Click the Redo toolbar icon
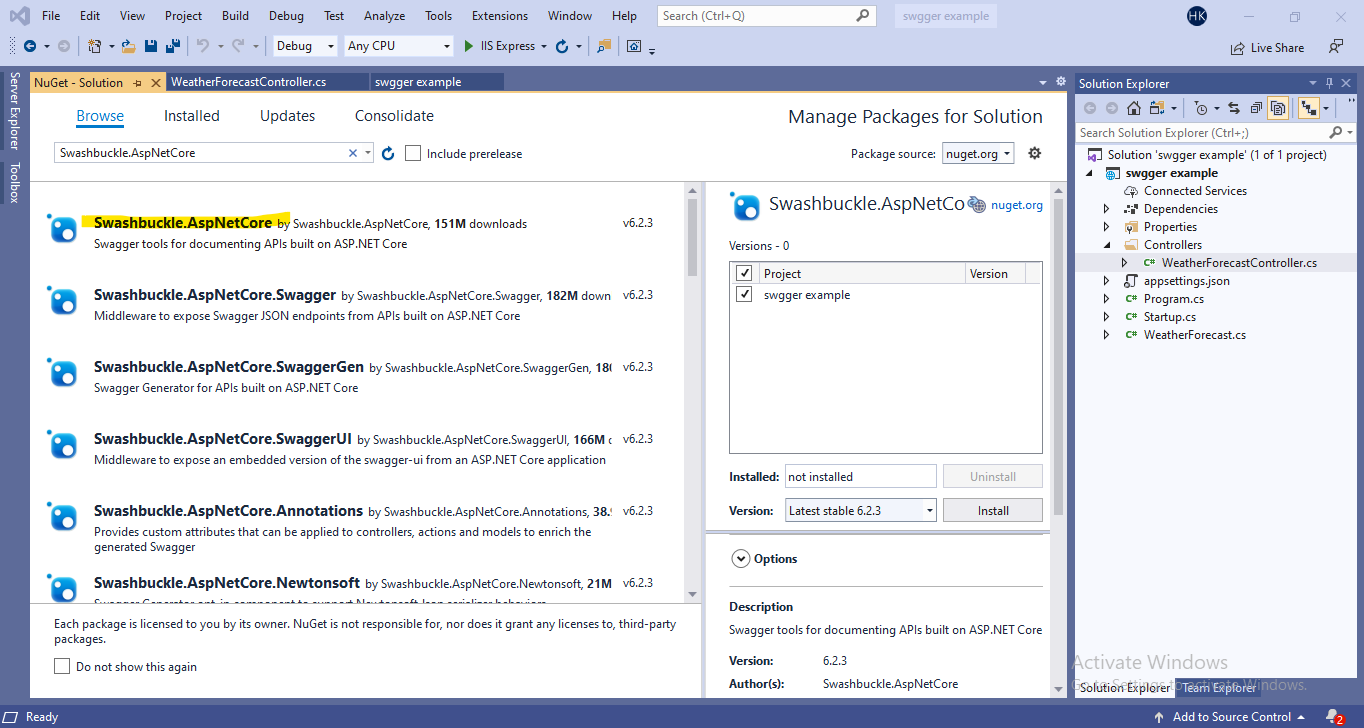This screenshot has height=728, width=1364. pyautogui.click(x=238, y=46)
